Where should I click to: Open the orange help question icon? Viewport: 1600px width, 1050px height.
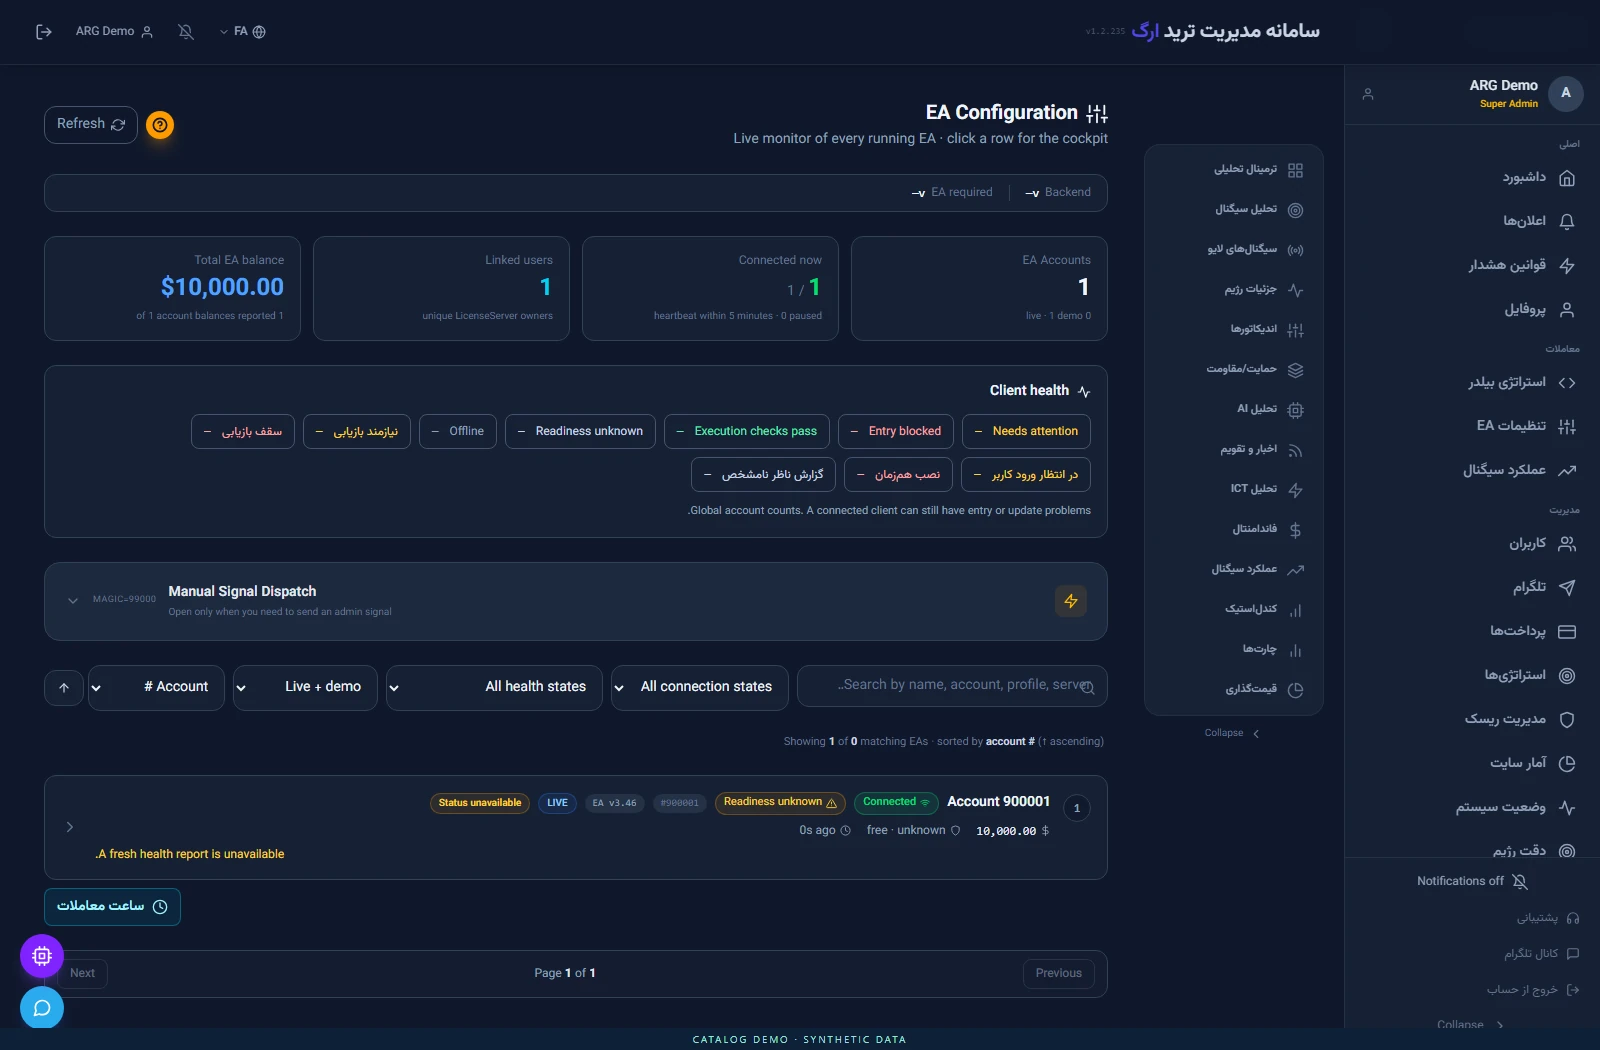click(x=160, y=125)
